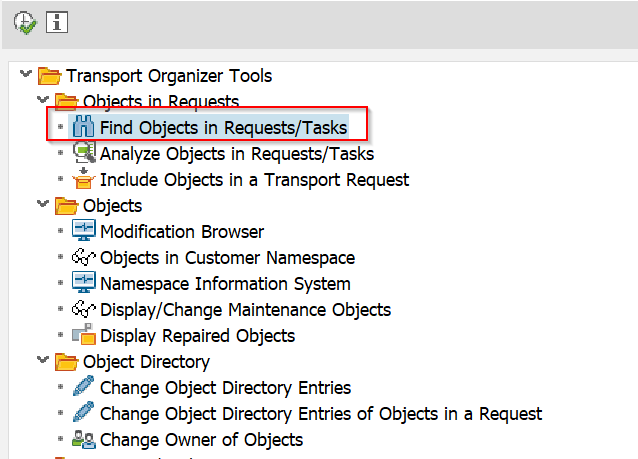Click the Modification Browser monitor icon
The width and height of the screenshot is (638, 459).
[84, 232]
